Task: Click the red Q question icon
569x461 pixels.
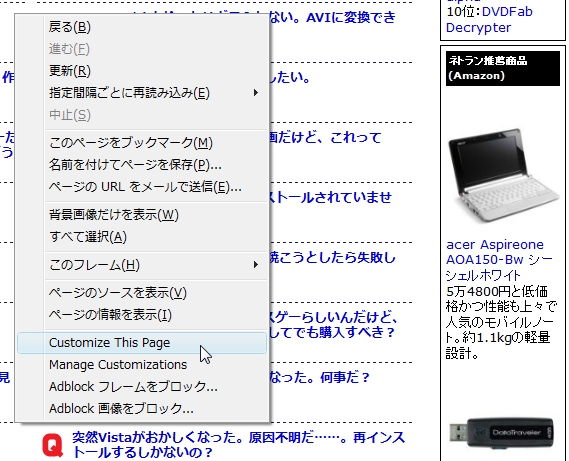Action: pyautogui.click(x=53, y=445)
